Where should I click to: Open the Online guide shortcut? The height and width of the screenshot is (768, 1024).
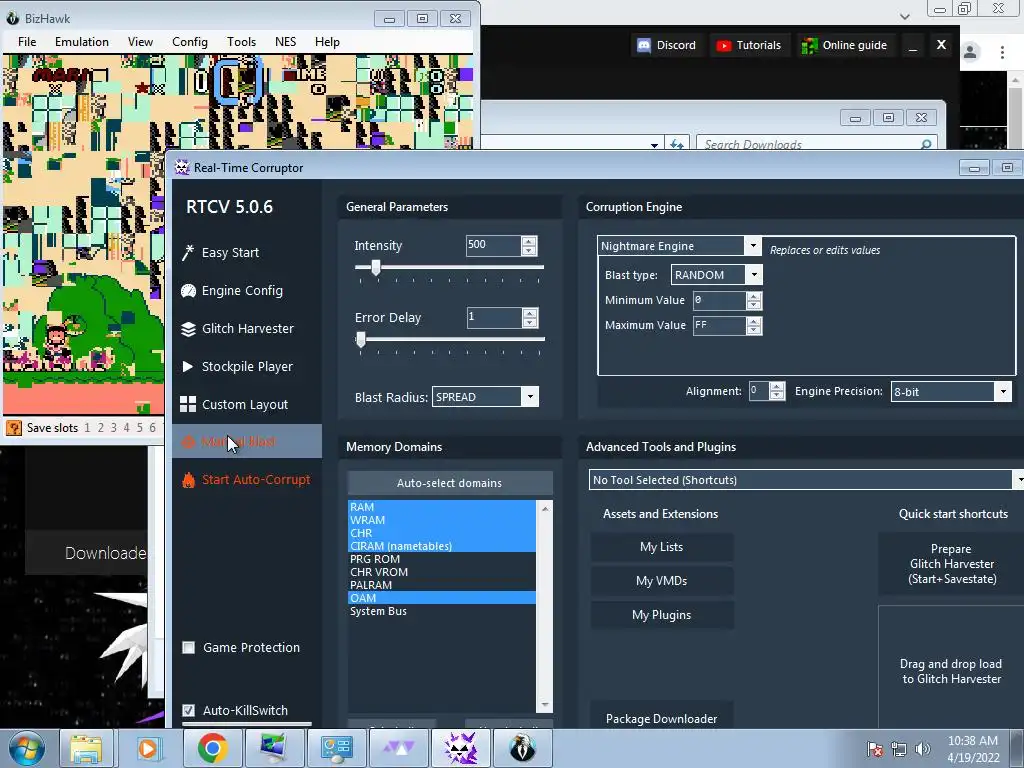point(845,45)
